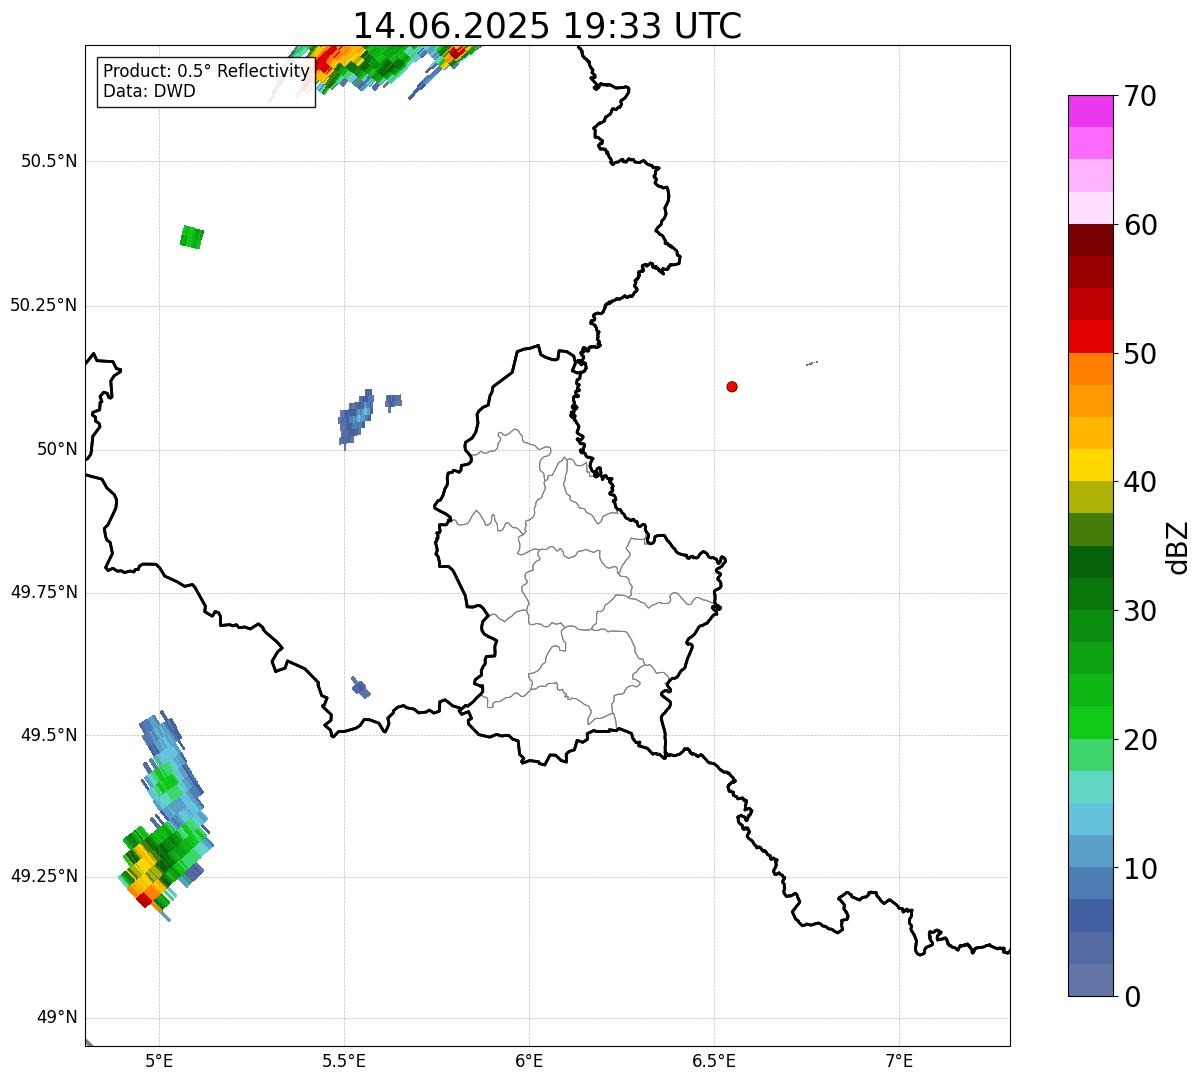Click the tiny blue echo east of the red dot
The image size is (1202, 1081).
point(813,363)
